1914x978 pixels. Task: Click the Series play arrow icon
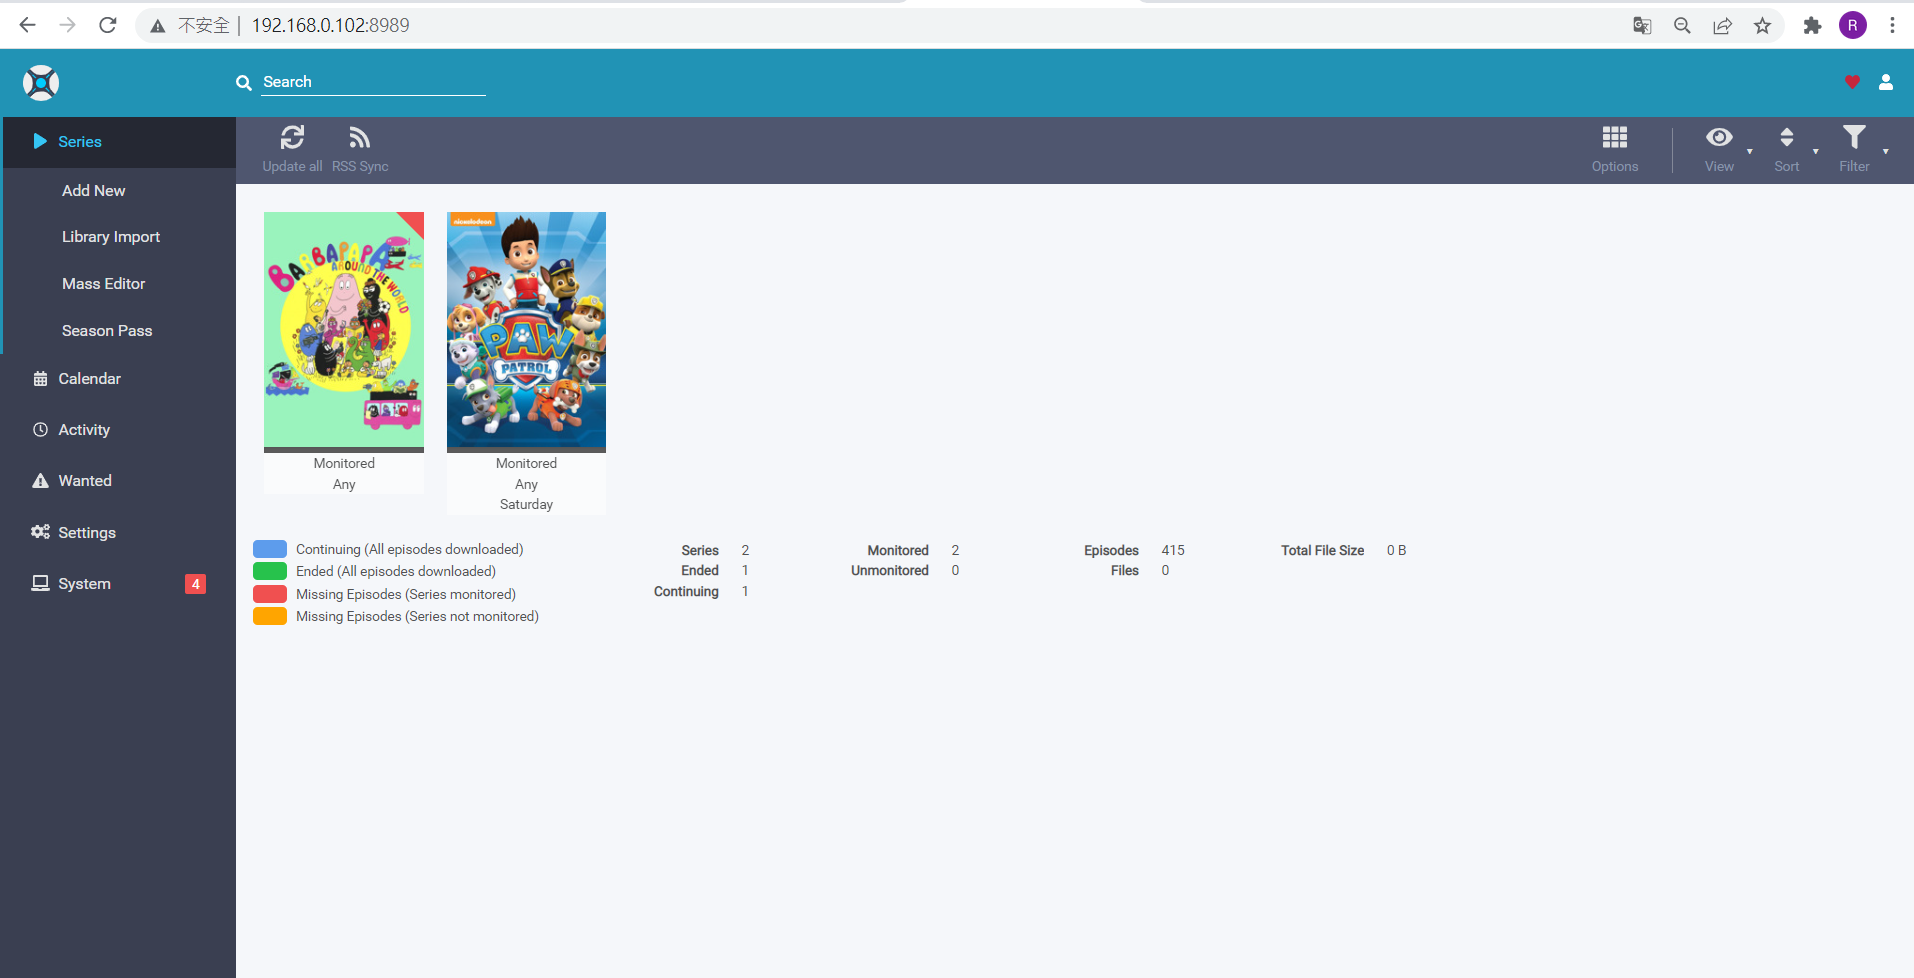(x=40, y=141)
